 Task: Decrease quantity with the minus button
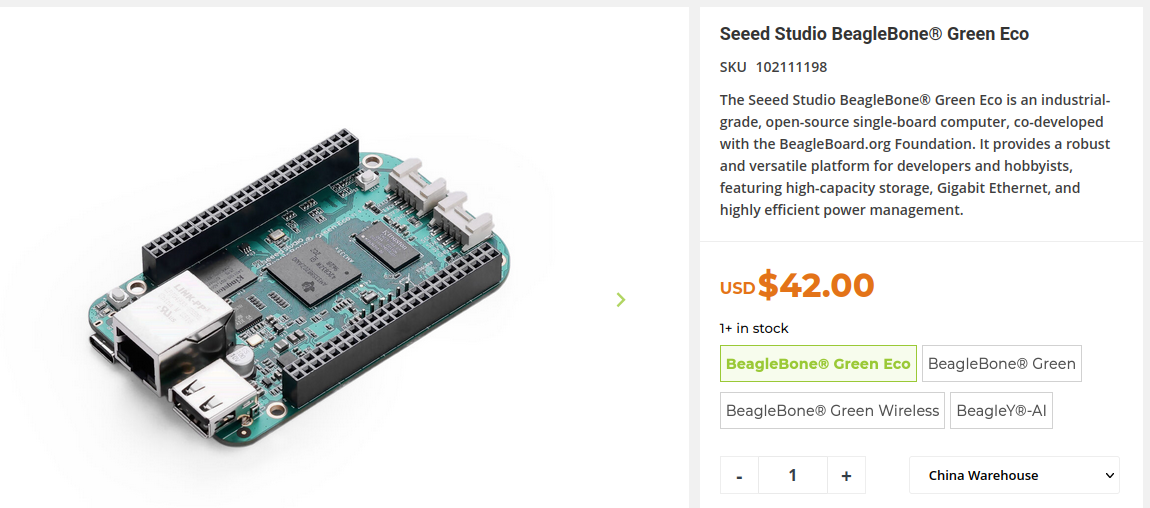click(x=739, y=475)
